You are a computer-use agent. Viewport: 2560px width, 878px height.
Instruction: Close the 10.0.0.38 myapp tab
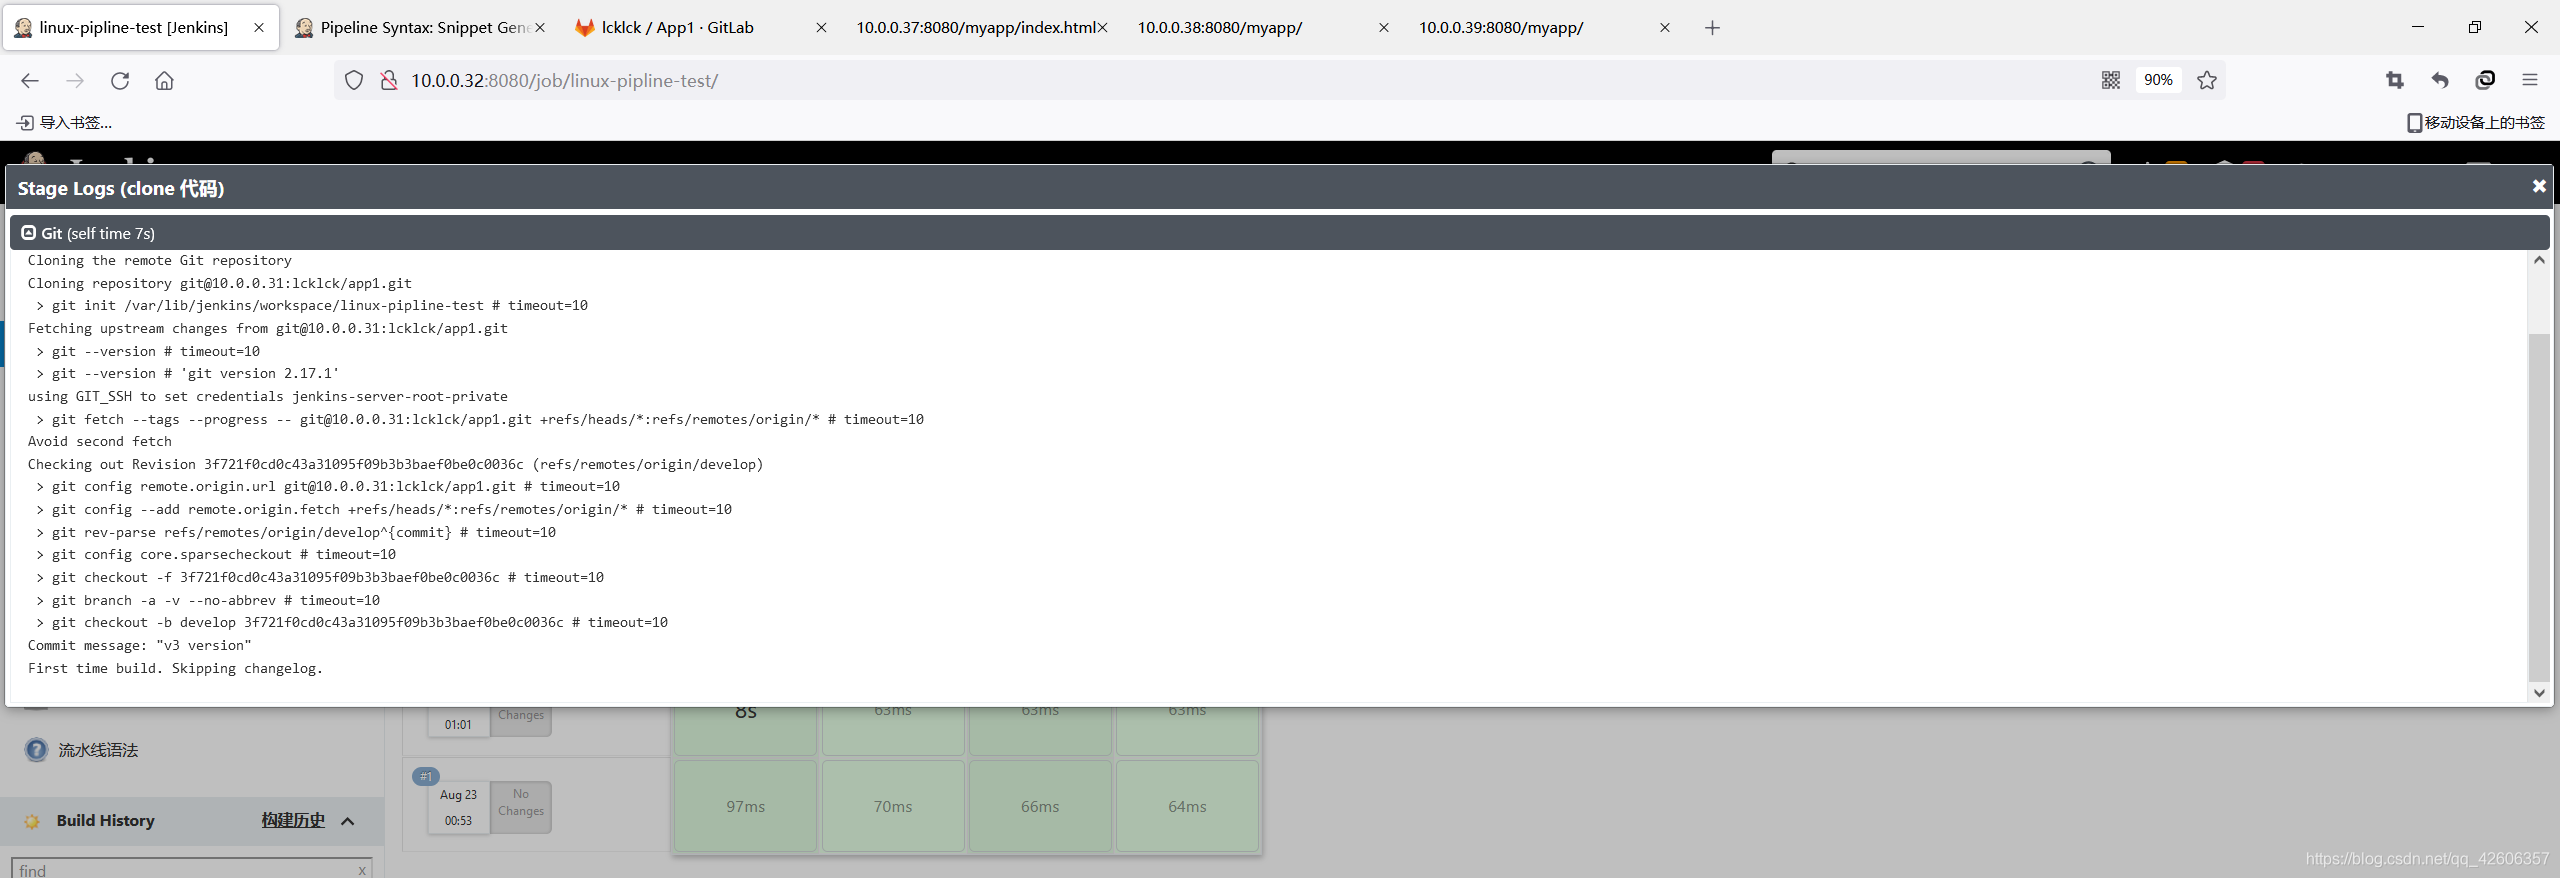tap(1384, 28)
